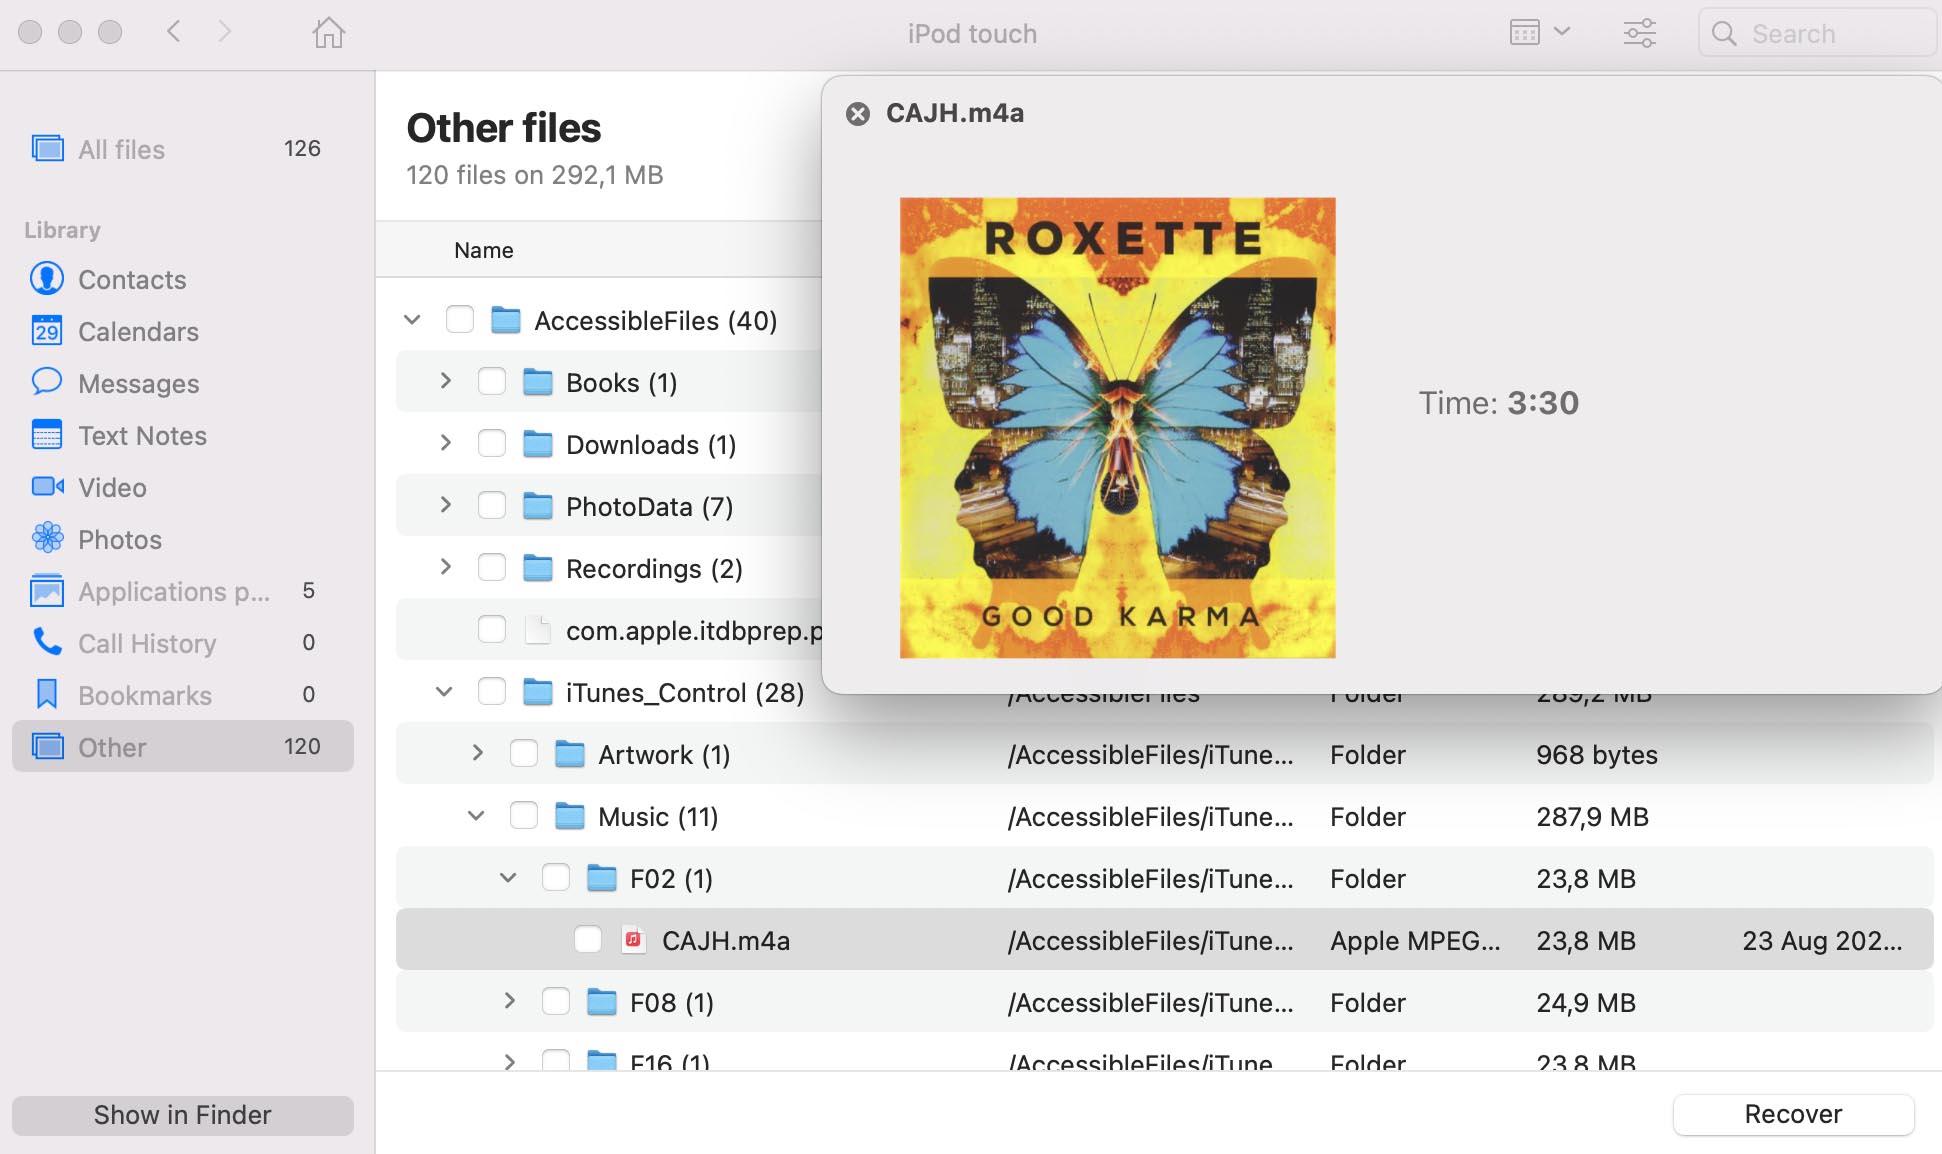This screenshot has width=1942, height=1154.
Task: Open the view mode calendar-grid dropdown
Action: (x=1540, y=33)
